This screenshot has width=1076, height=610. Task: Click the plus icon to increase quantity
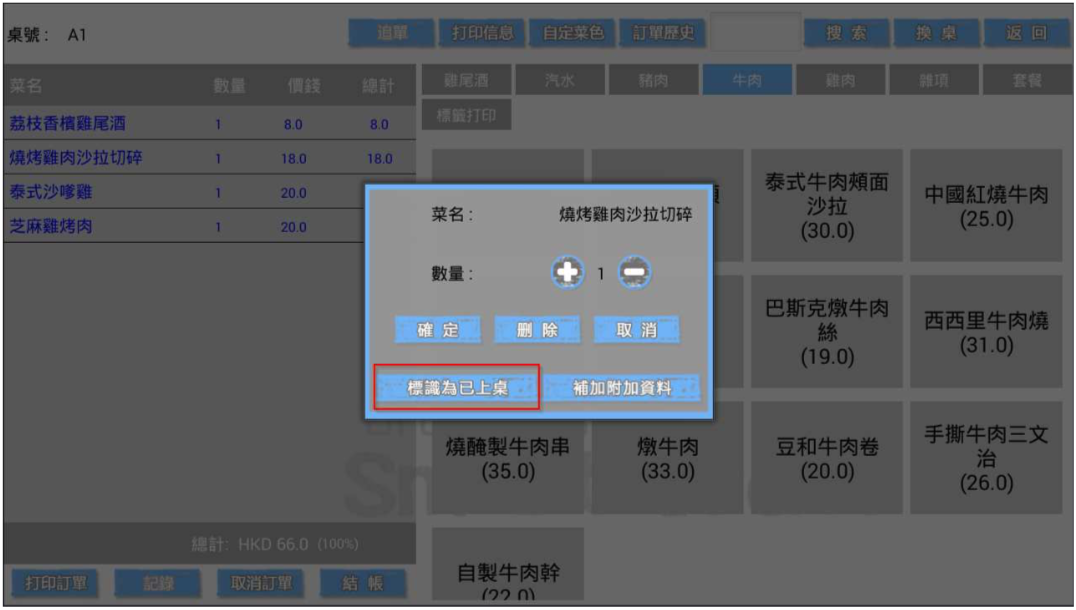click(x=568, y=272)
